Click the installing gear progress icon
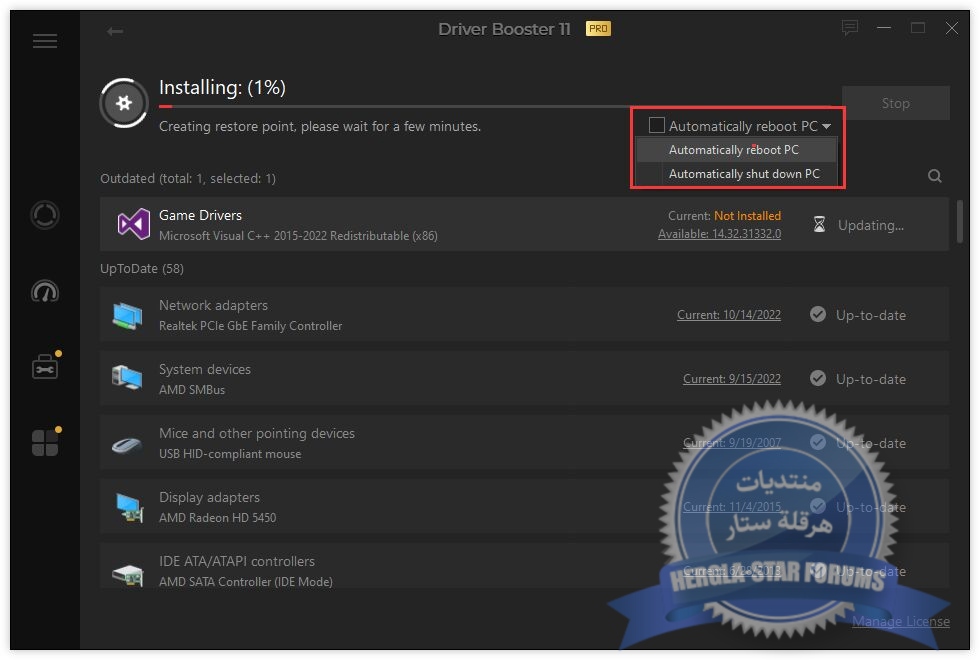 tap(124, 103)
